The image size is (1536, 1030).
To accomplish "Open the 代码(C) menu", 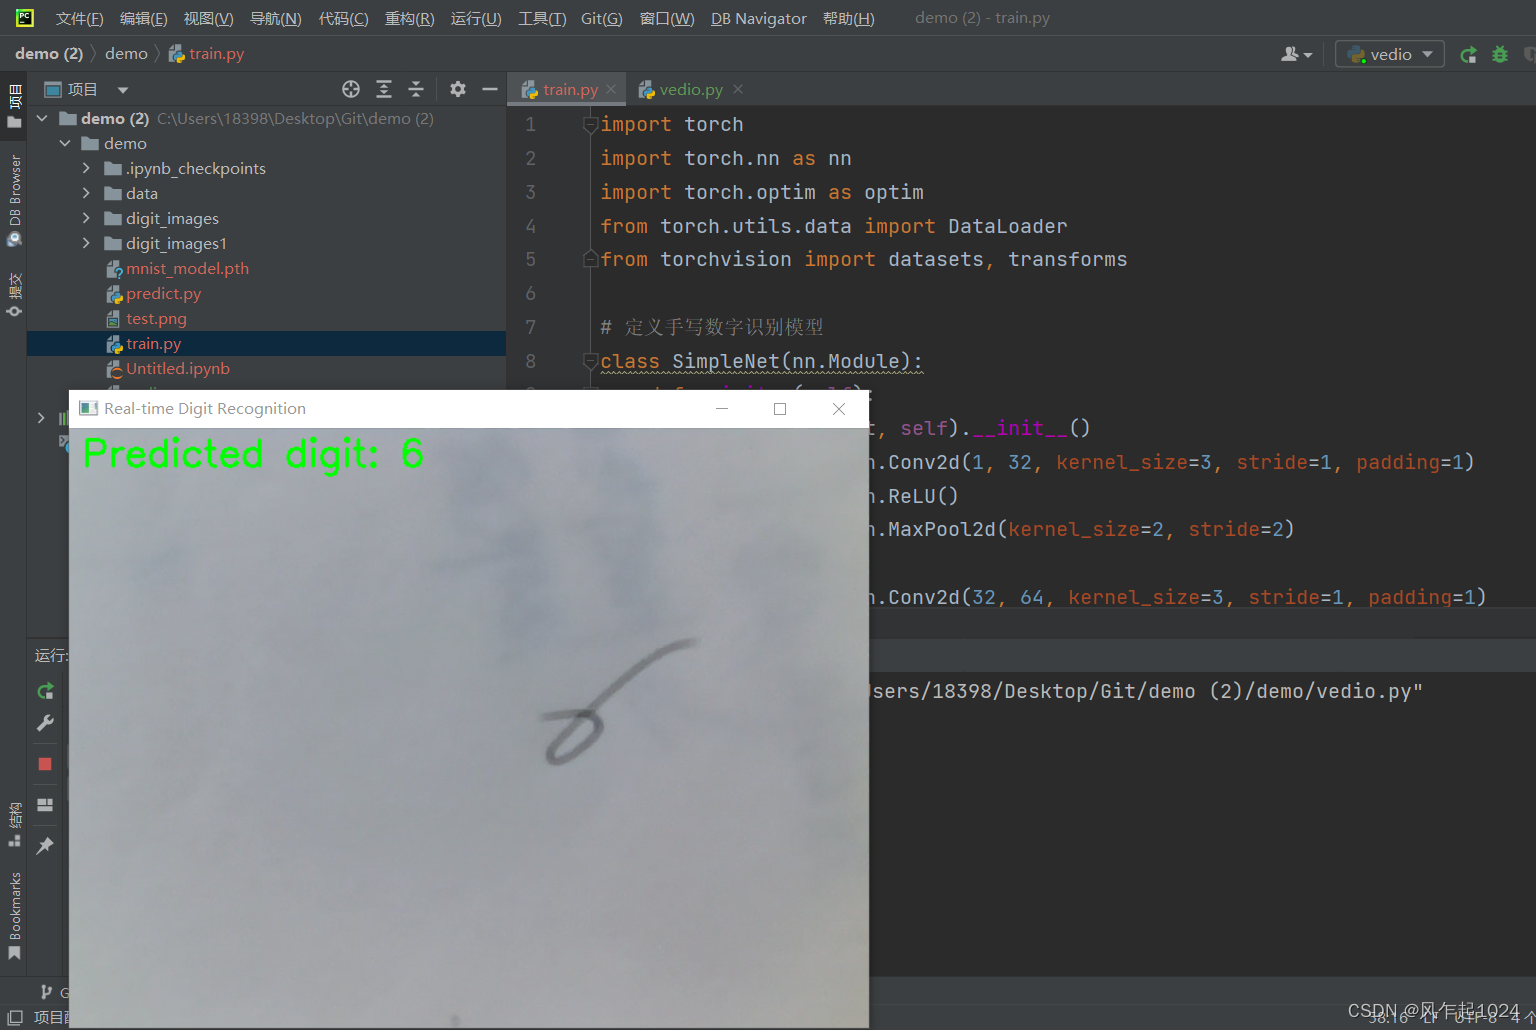I will [343, 18].
